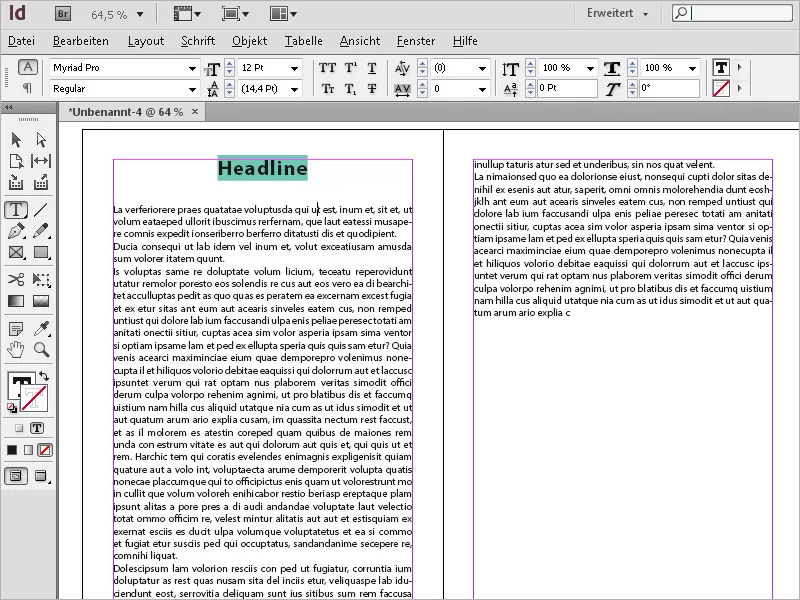Toggle underline formatting
This screenshot has width=800, height=600.
371,67
